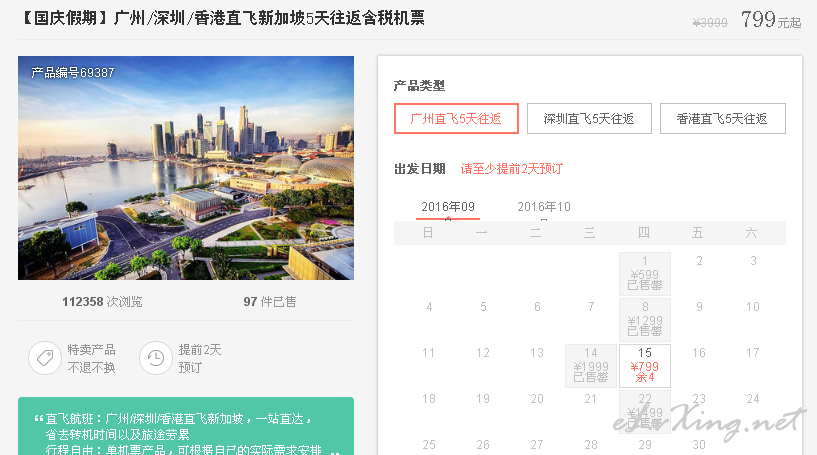Image resolution: width=817 pixels, height=455 pixels.
Task: Click the price tag icon for 特卖产品
Action: pos(45,358)
